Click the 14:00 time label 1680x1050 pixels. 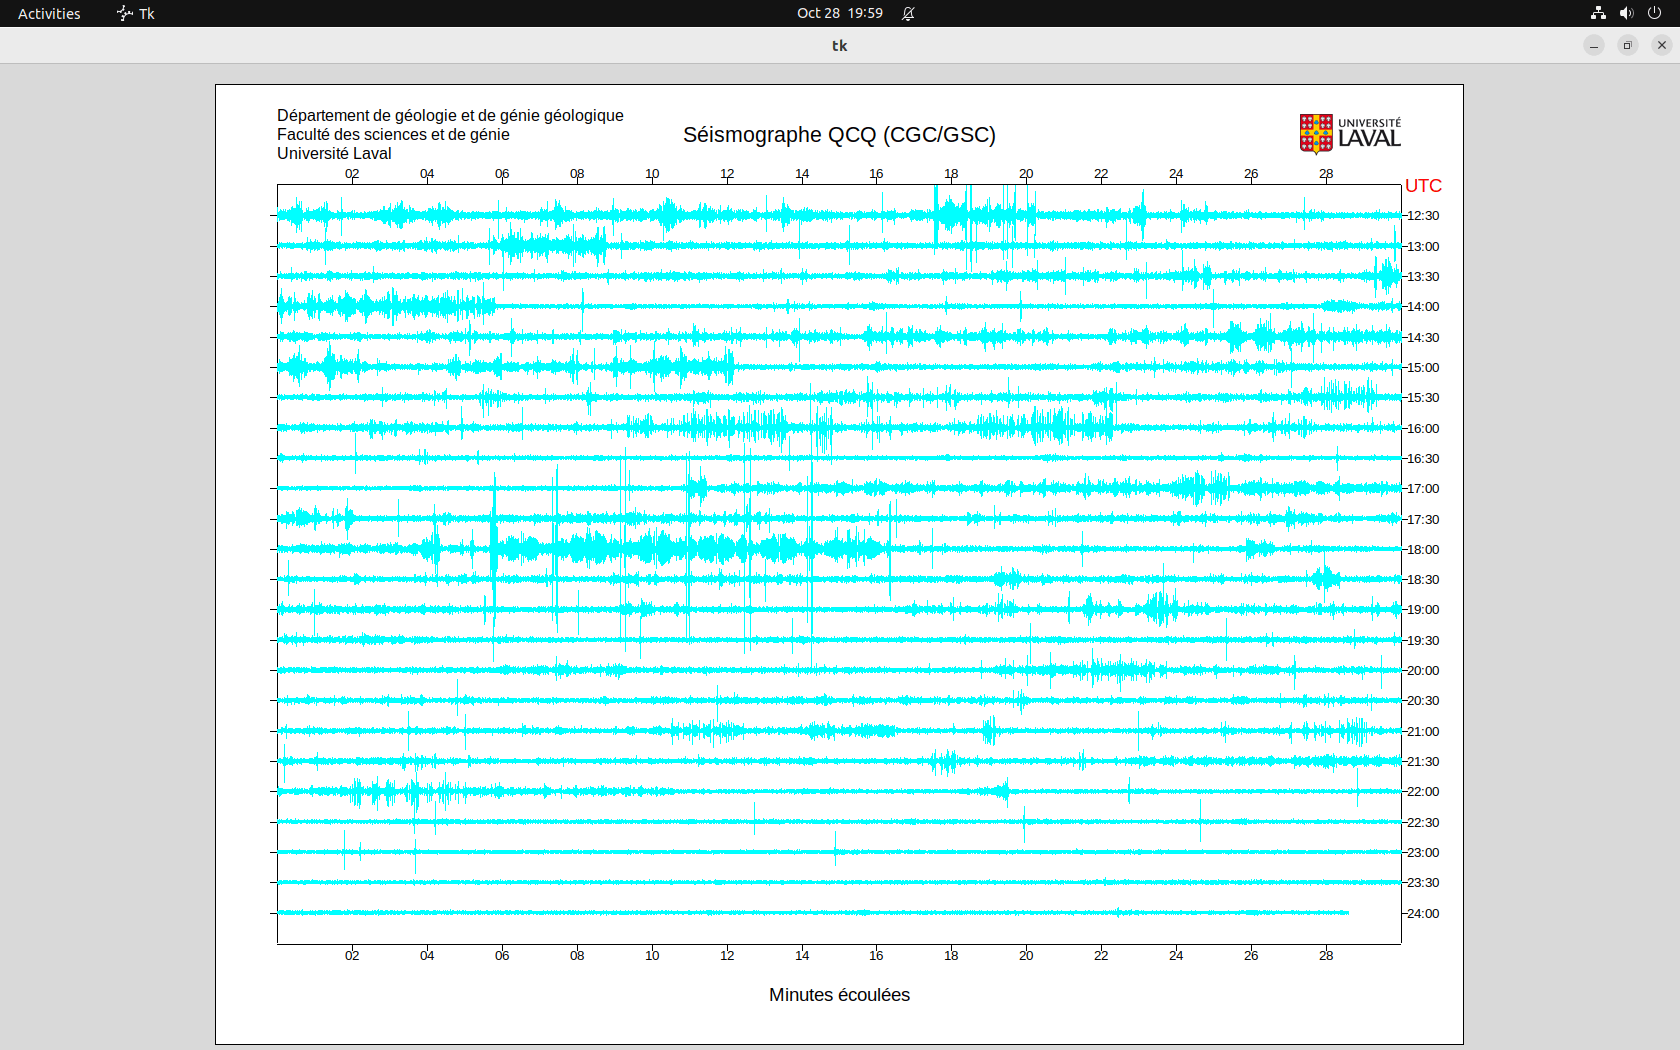pos(1423,307)
